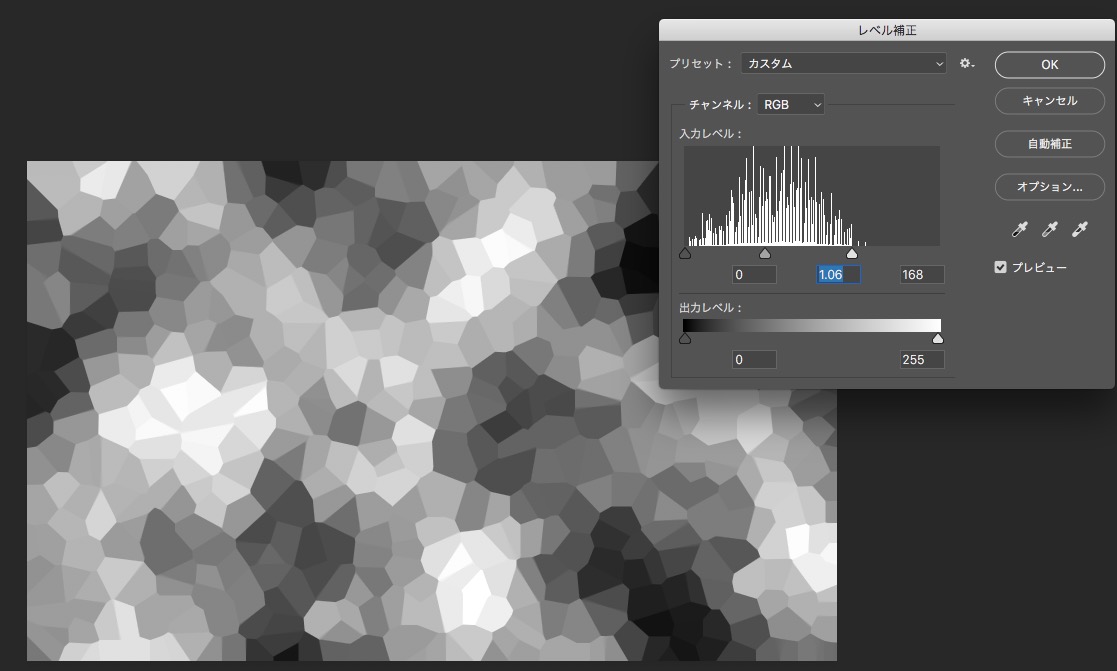The width and height of the screenshot is (1117, 671).
Task: Open the プリセット dropdown showing カスタム
Action: 843,63
